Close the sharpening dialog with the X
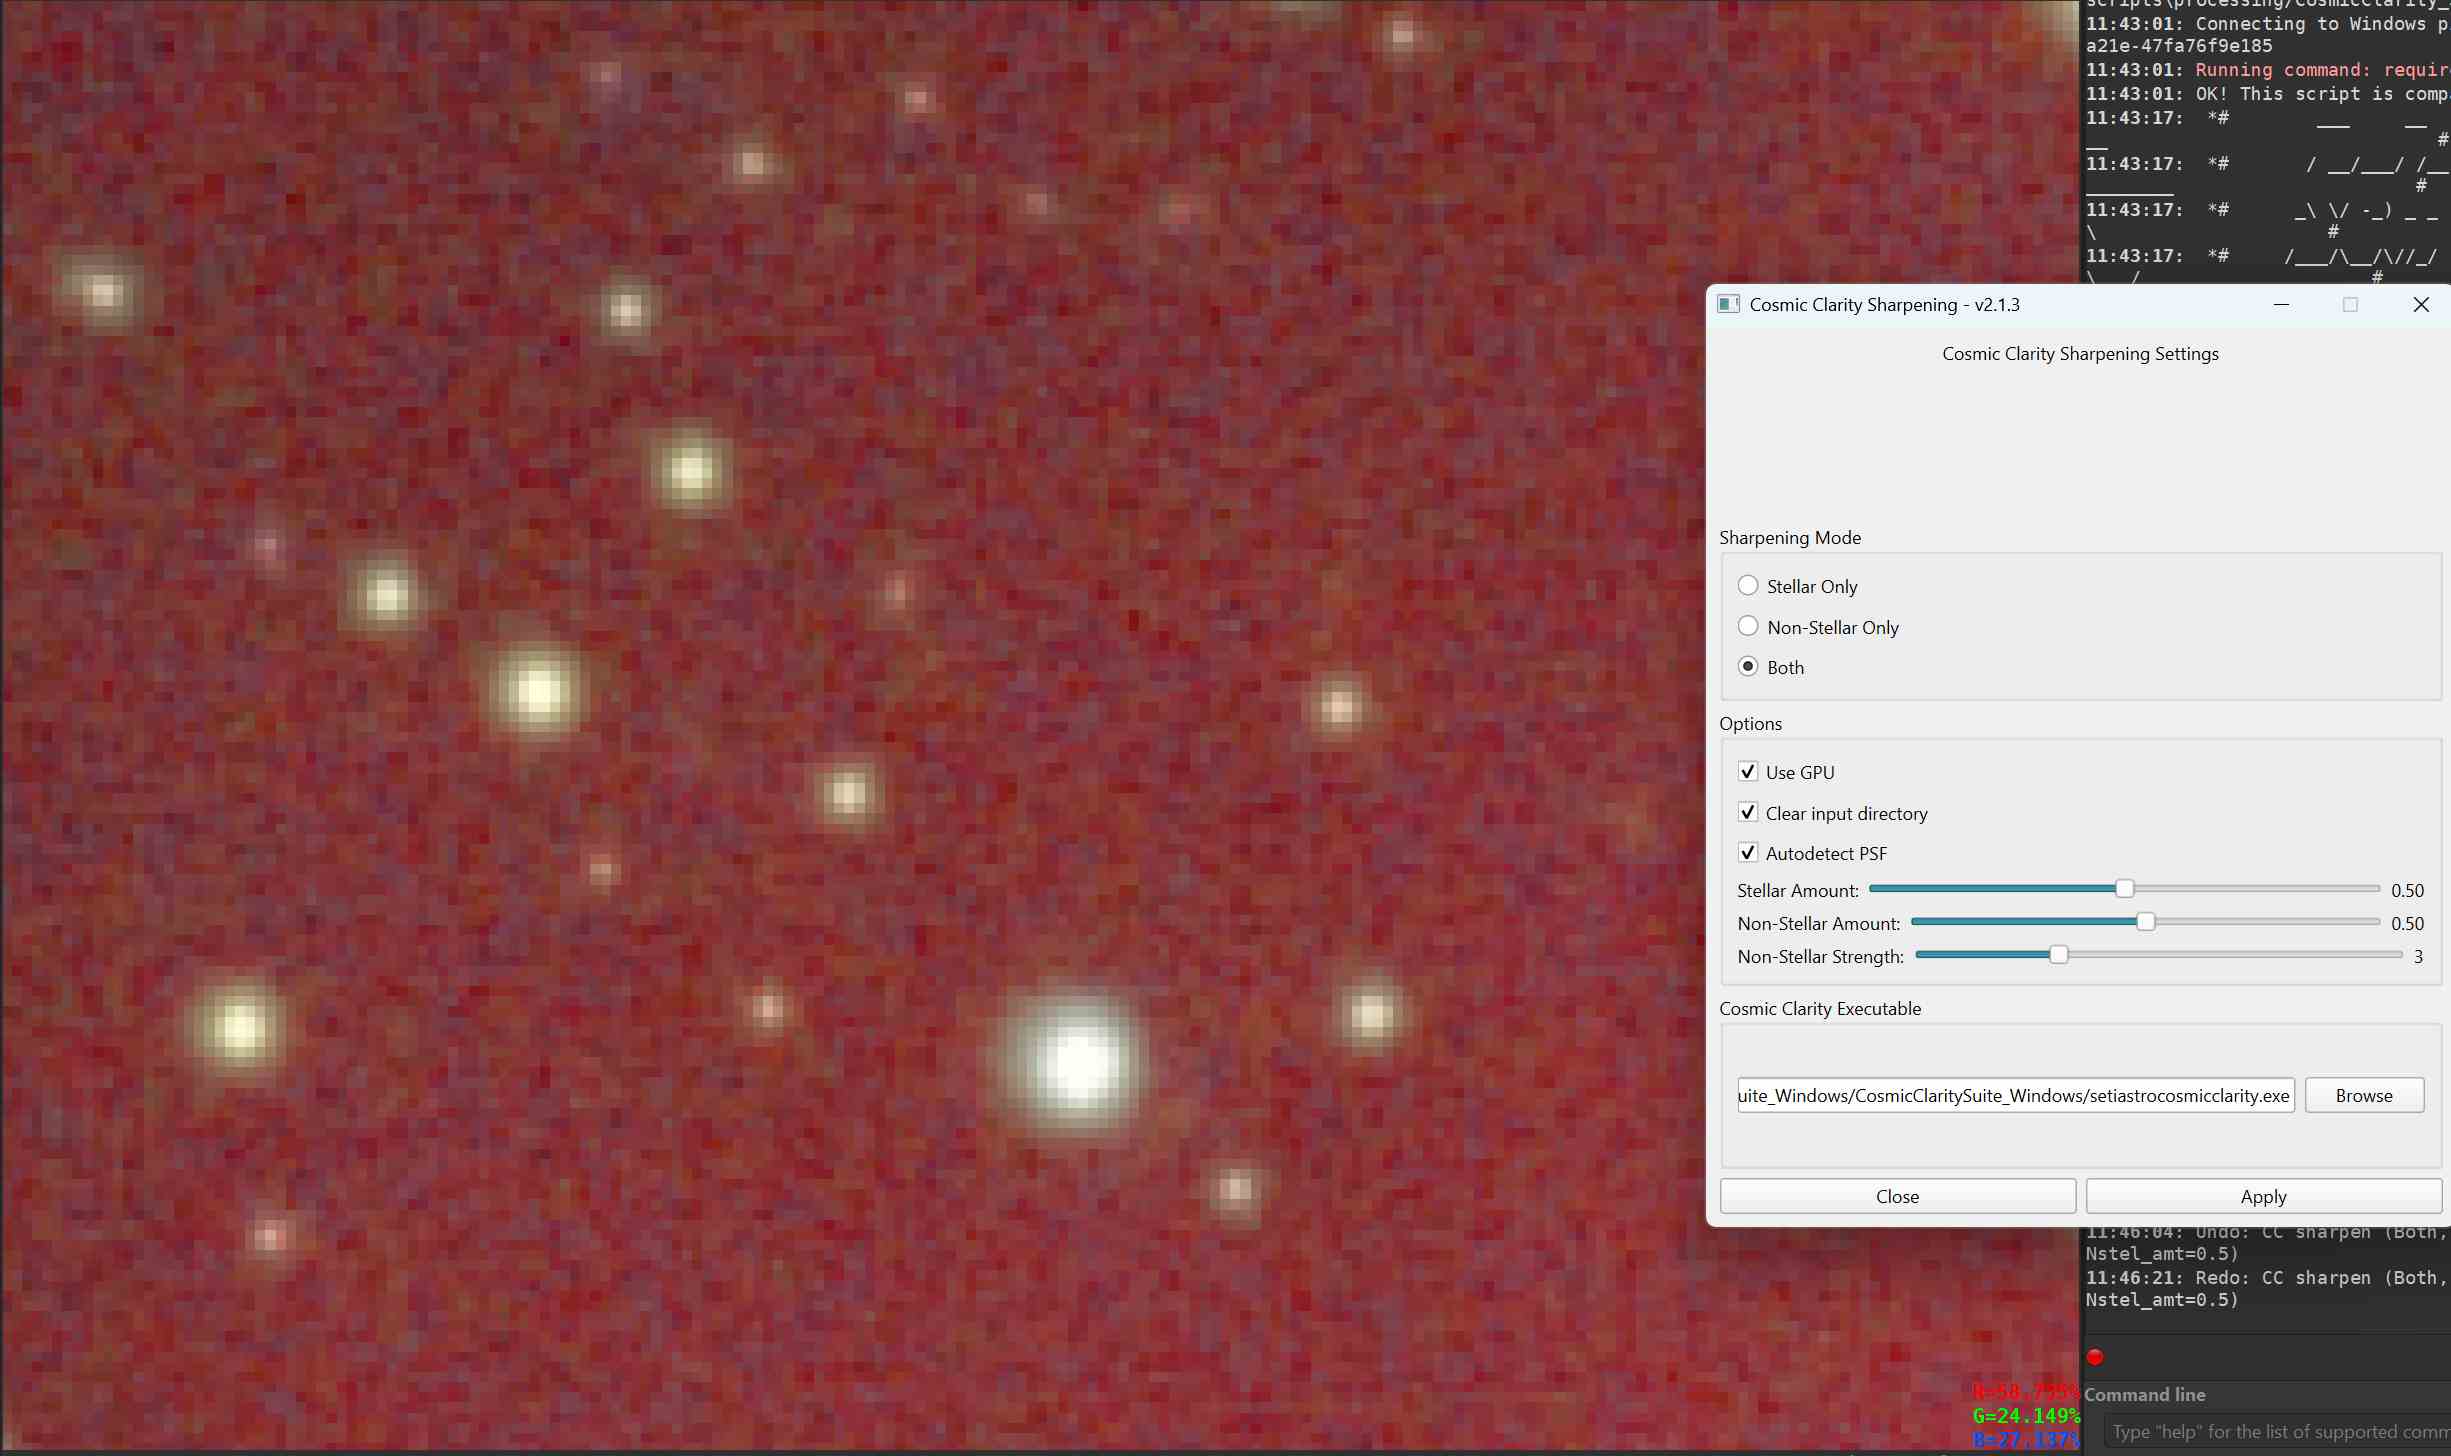This screenshot has width=2451, height=1456. click(x=2421, y=304)
